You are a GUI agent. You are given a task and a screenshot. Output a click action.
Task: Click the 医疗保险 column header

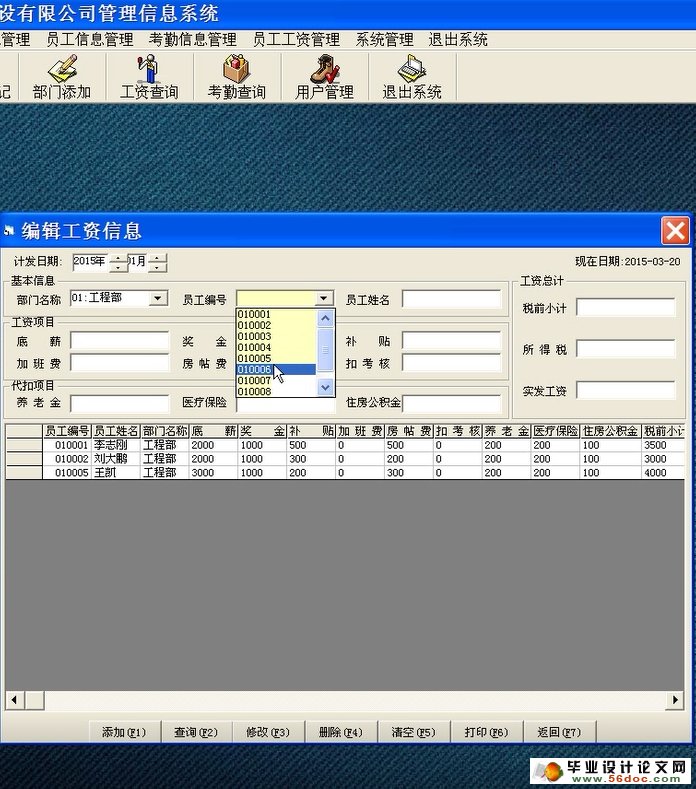pyautogui.click(x=556, y=431)
